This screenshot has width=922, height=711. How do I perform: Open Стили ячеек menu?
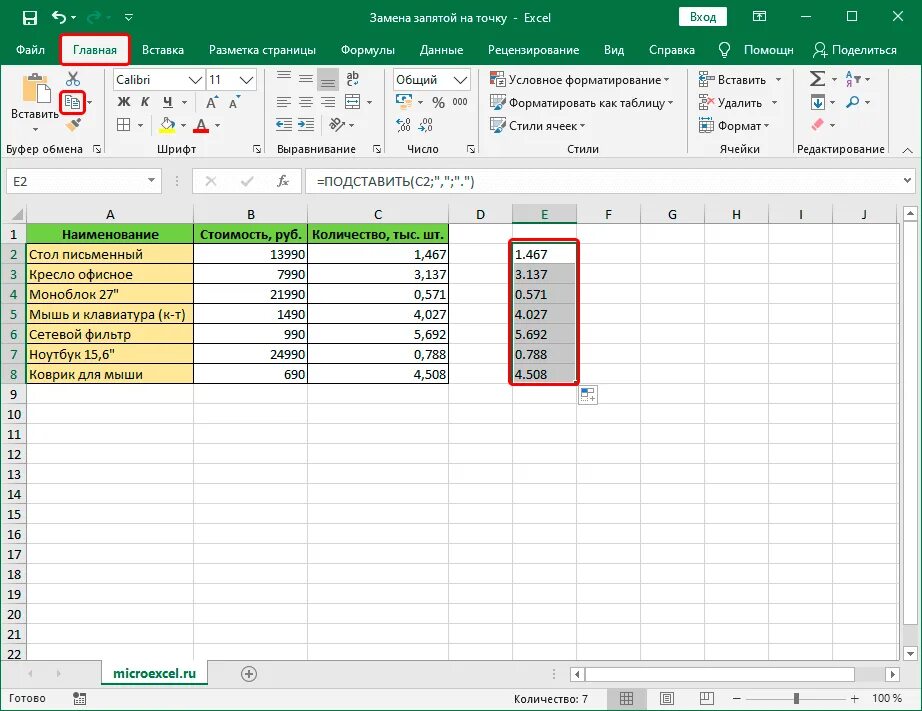coord(537,125)
